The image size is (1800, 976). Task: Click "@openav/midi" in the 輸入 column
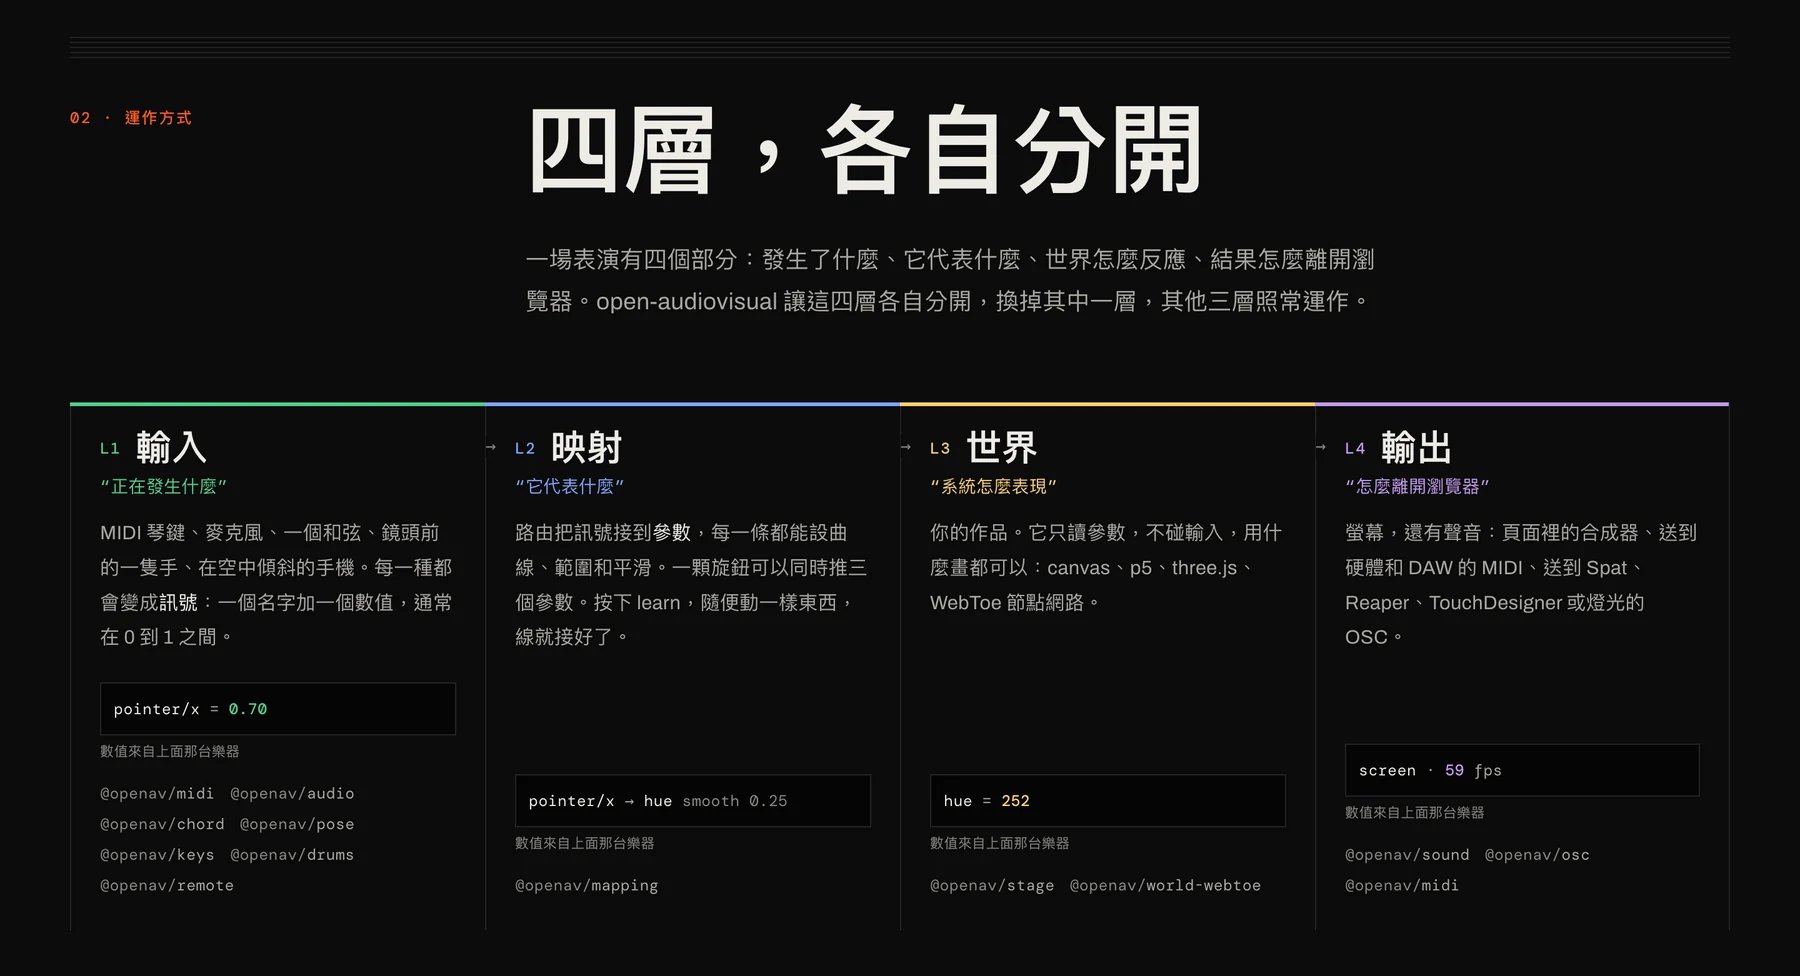point(157,793)
